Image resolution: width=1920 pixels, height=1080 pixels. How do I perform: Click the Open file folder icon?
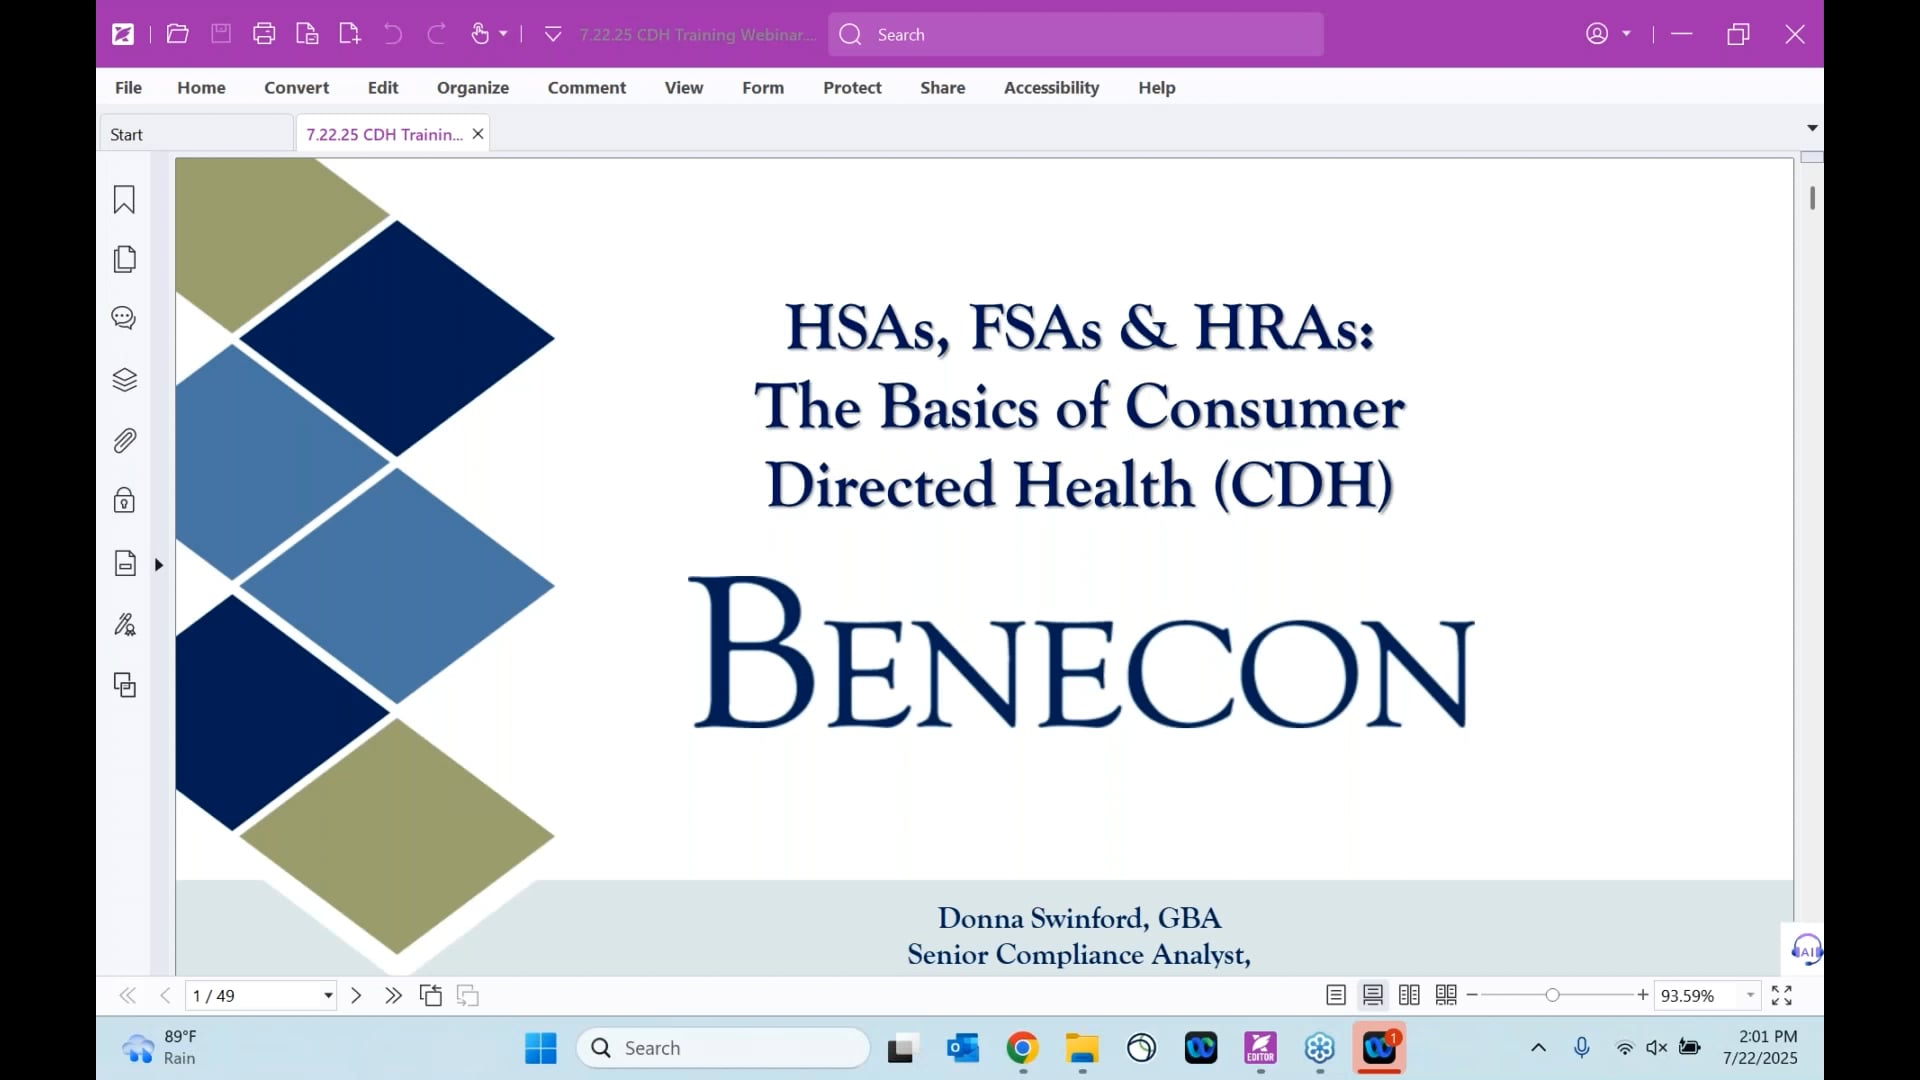tap(178, 34)
